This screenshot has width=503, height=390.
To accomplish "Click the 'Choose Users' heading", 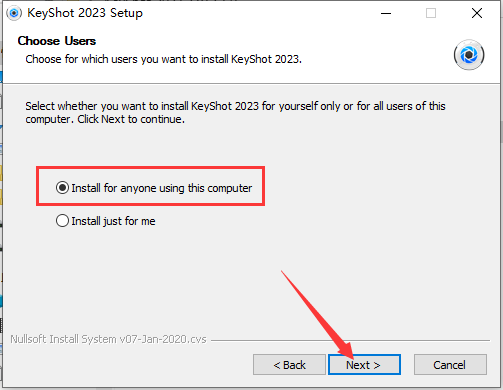I will coord(57,41).
